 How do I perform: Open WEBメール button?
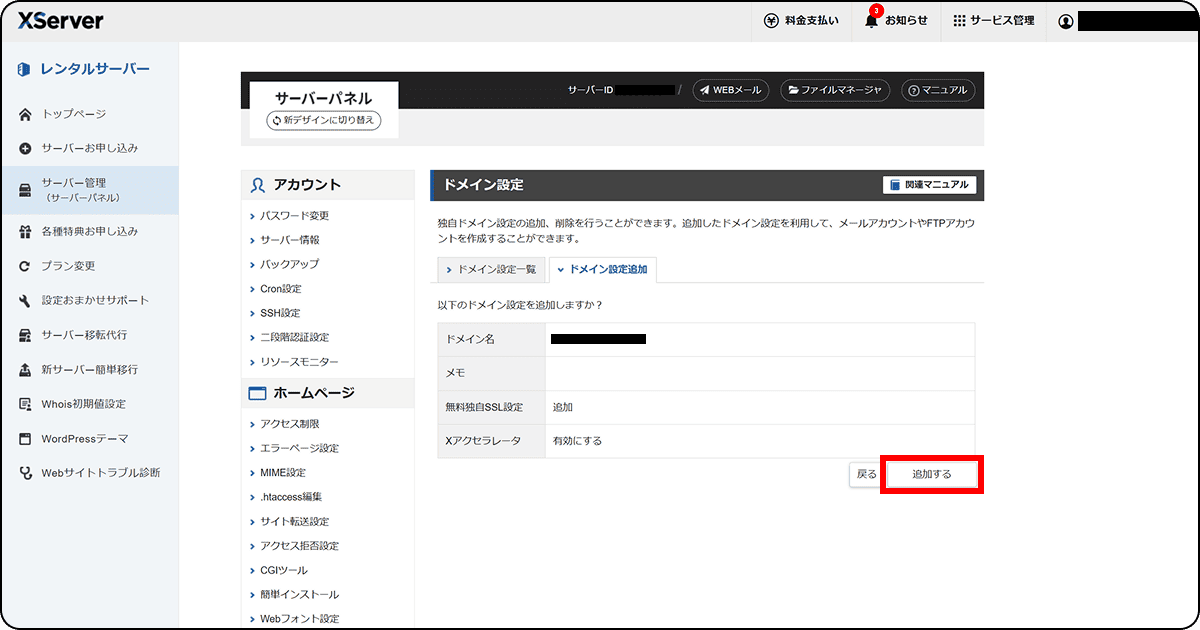[x=731, y=90]
